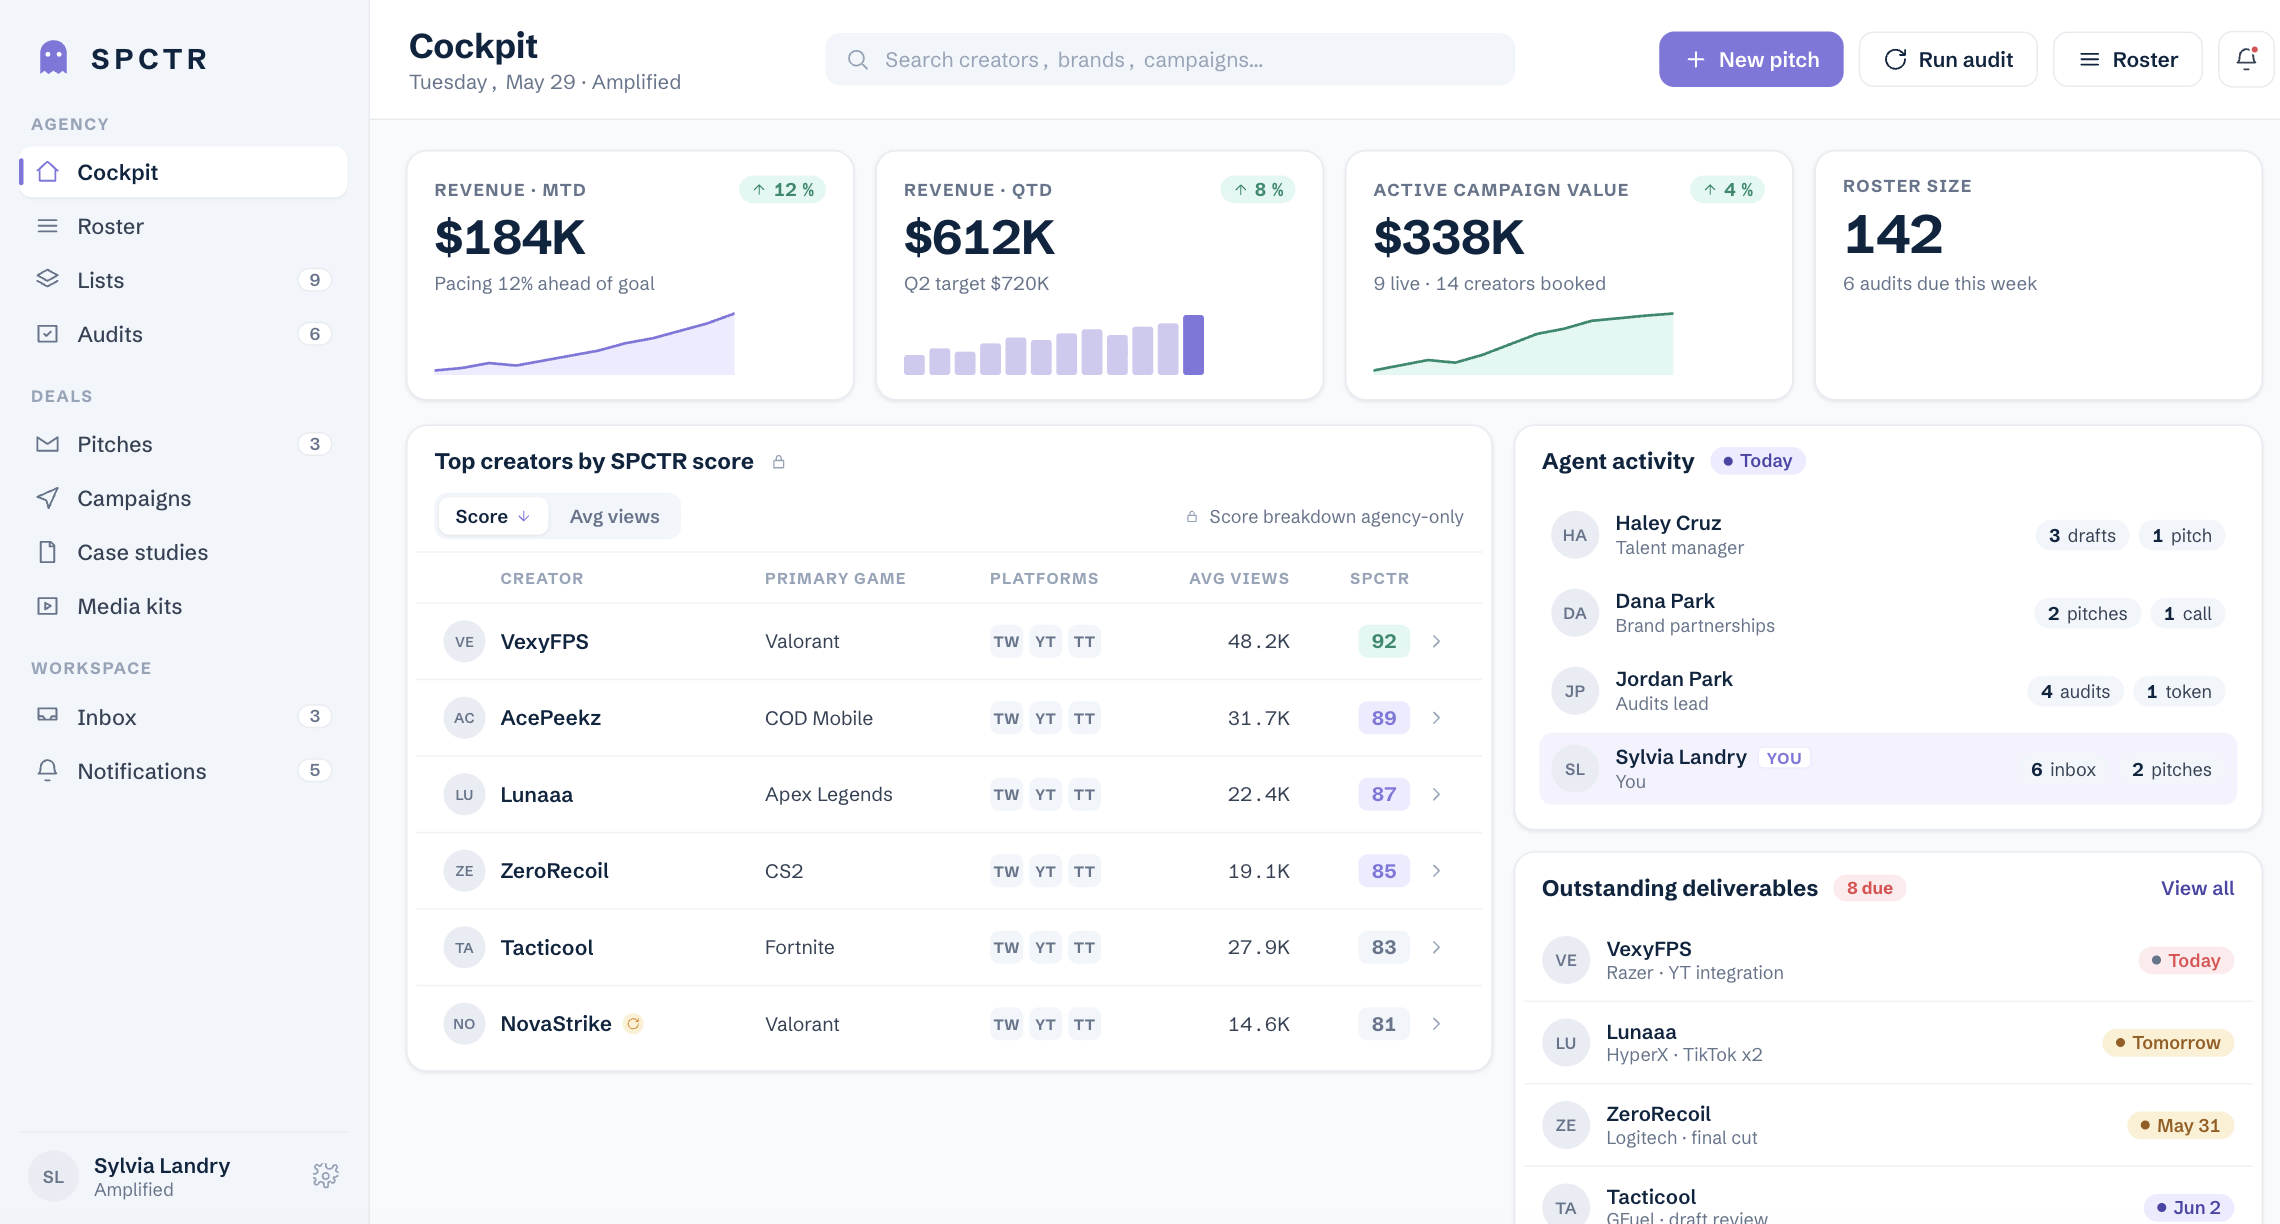2280x1224 pixels.
Task: Click the LU avatar in Outstanding deliverables
Action: [1566, 1043]
